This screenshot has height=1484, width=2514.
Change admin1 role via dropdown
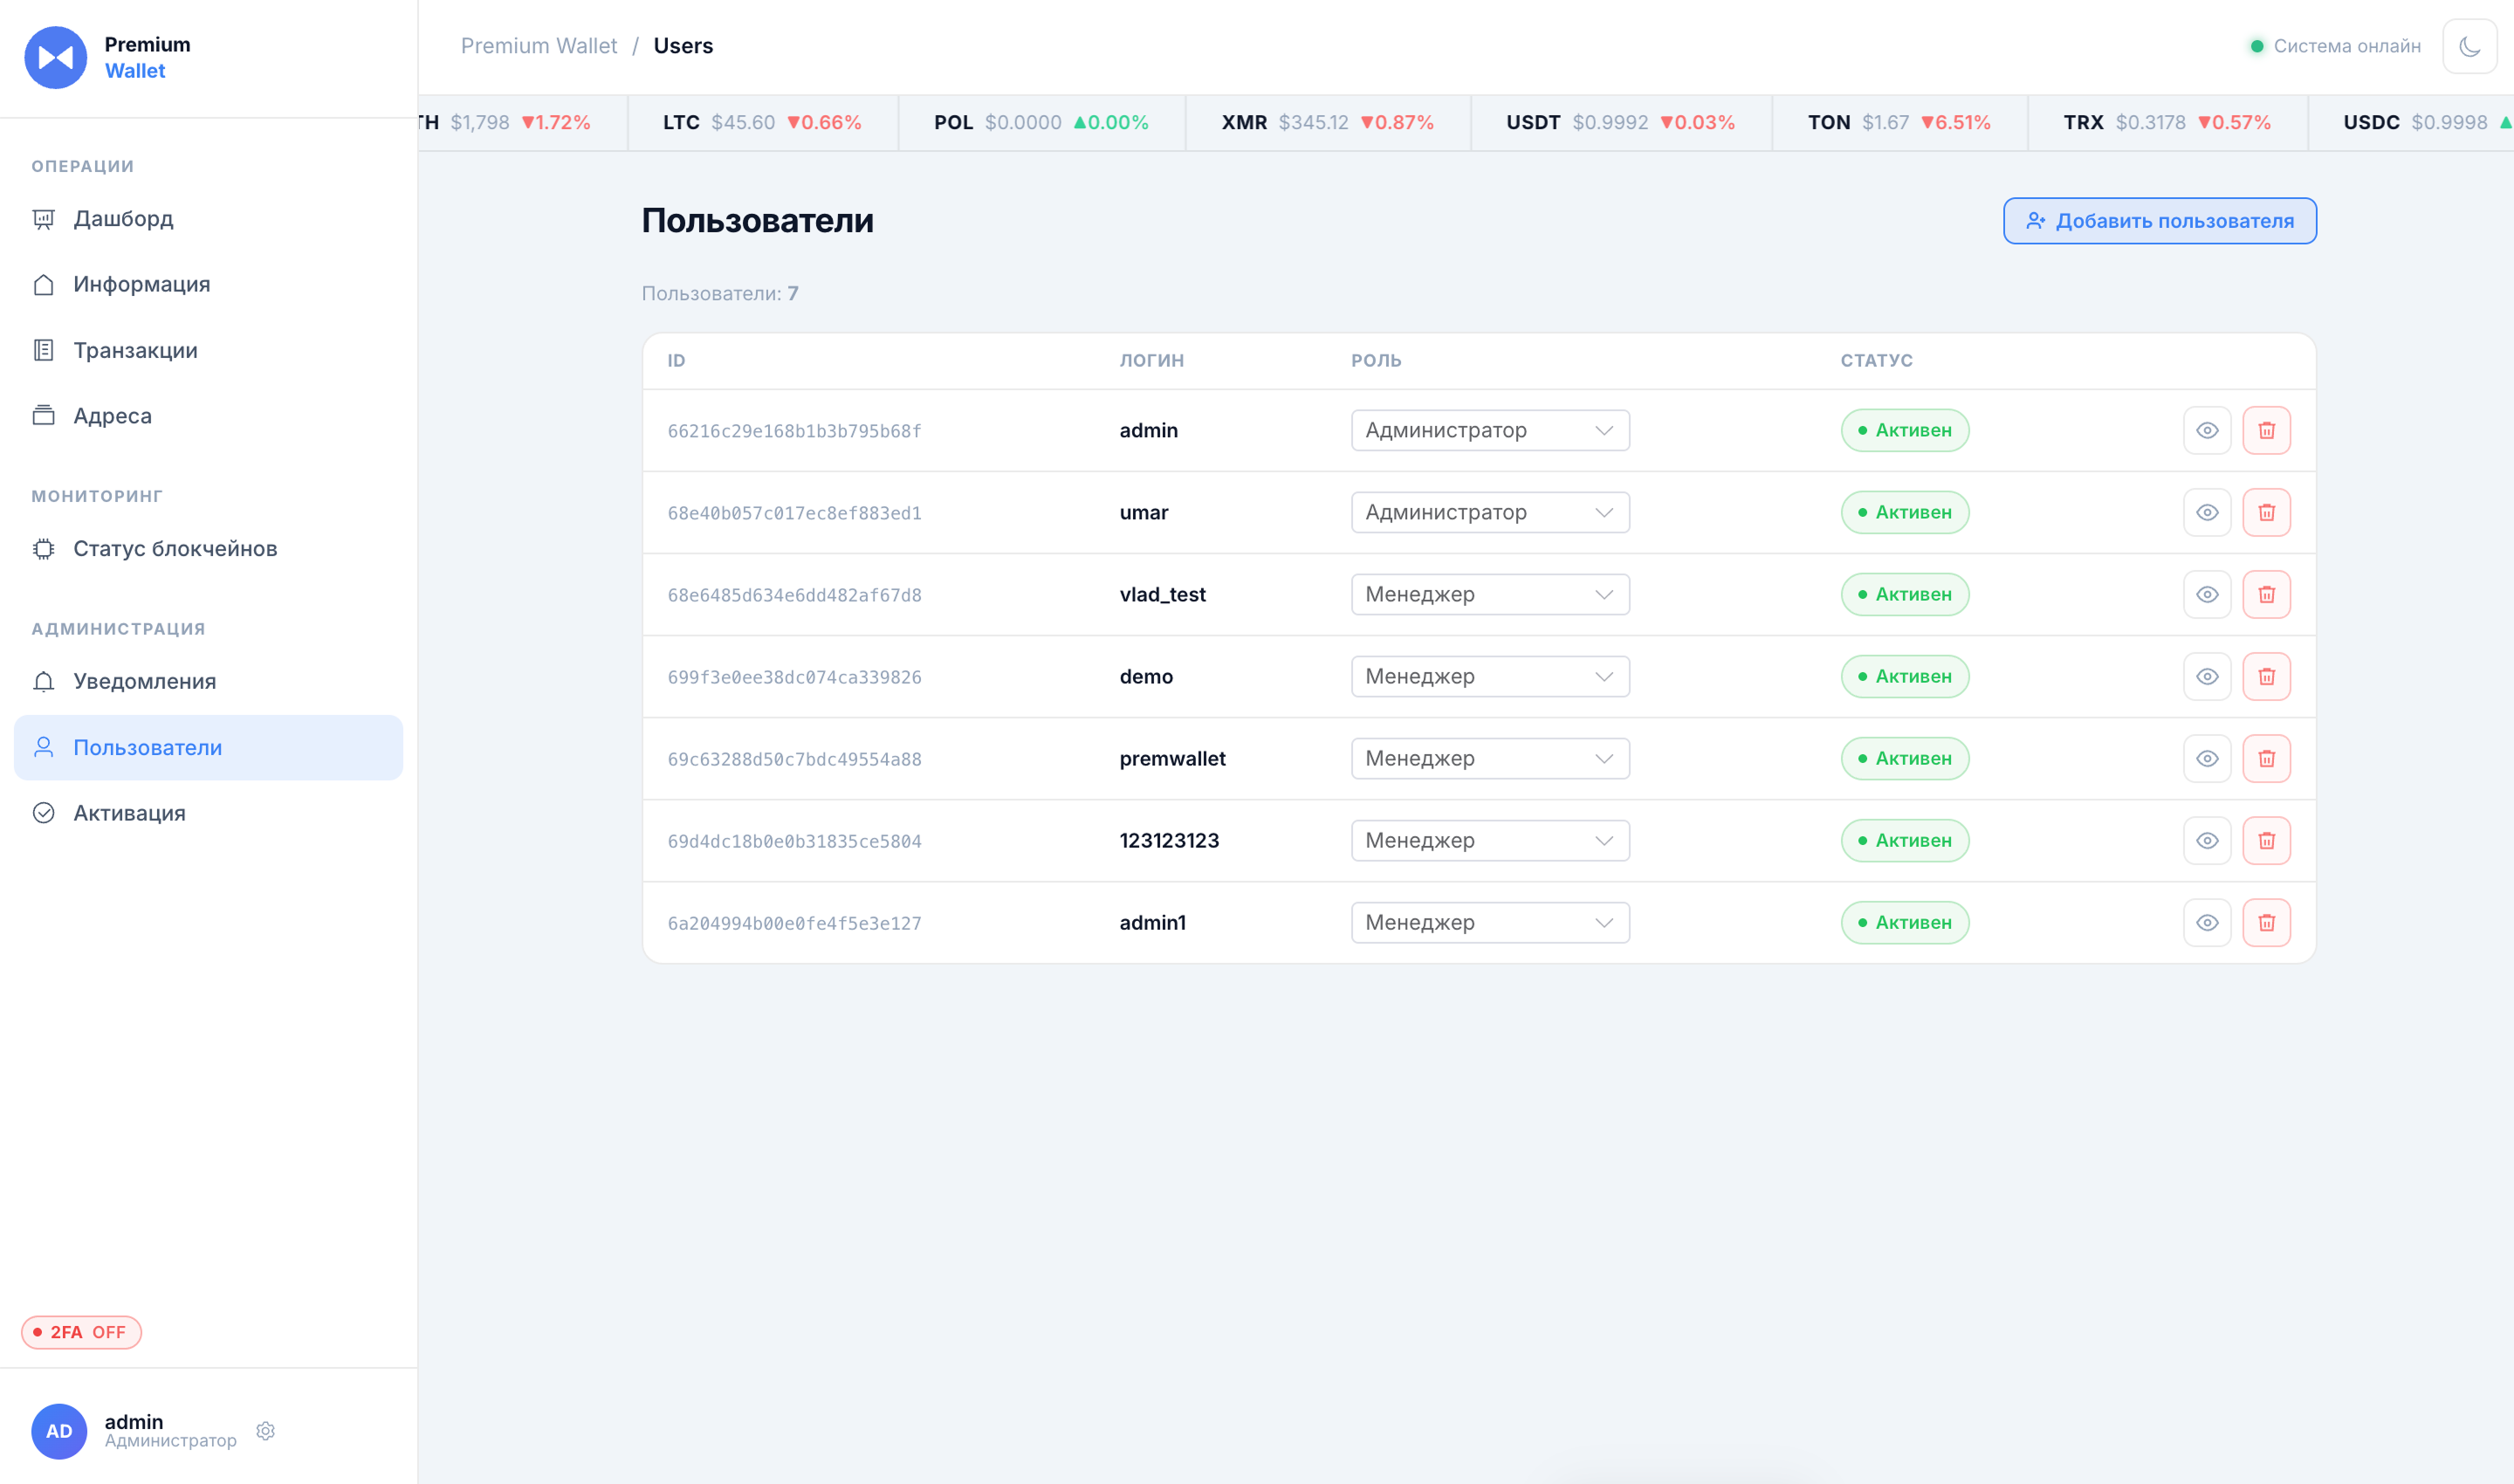[1490, 923]
